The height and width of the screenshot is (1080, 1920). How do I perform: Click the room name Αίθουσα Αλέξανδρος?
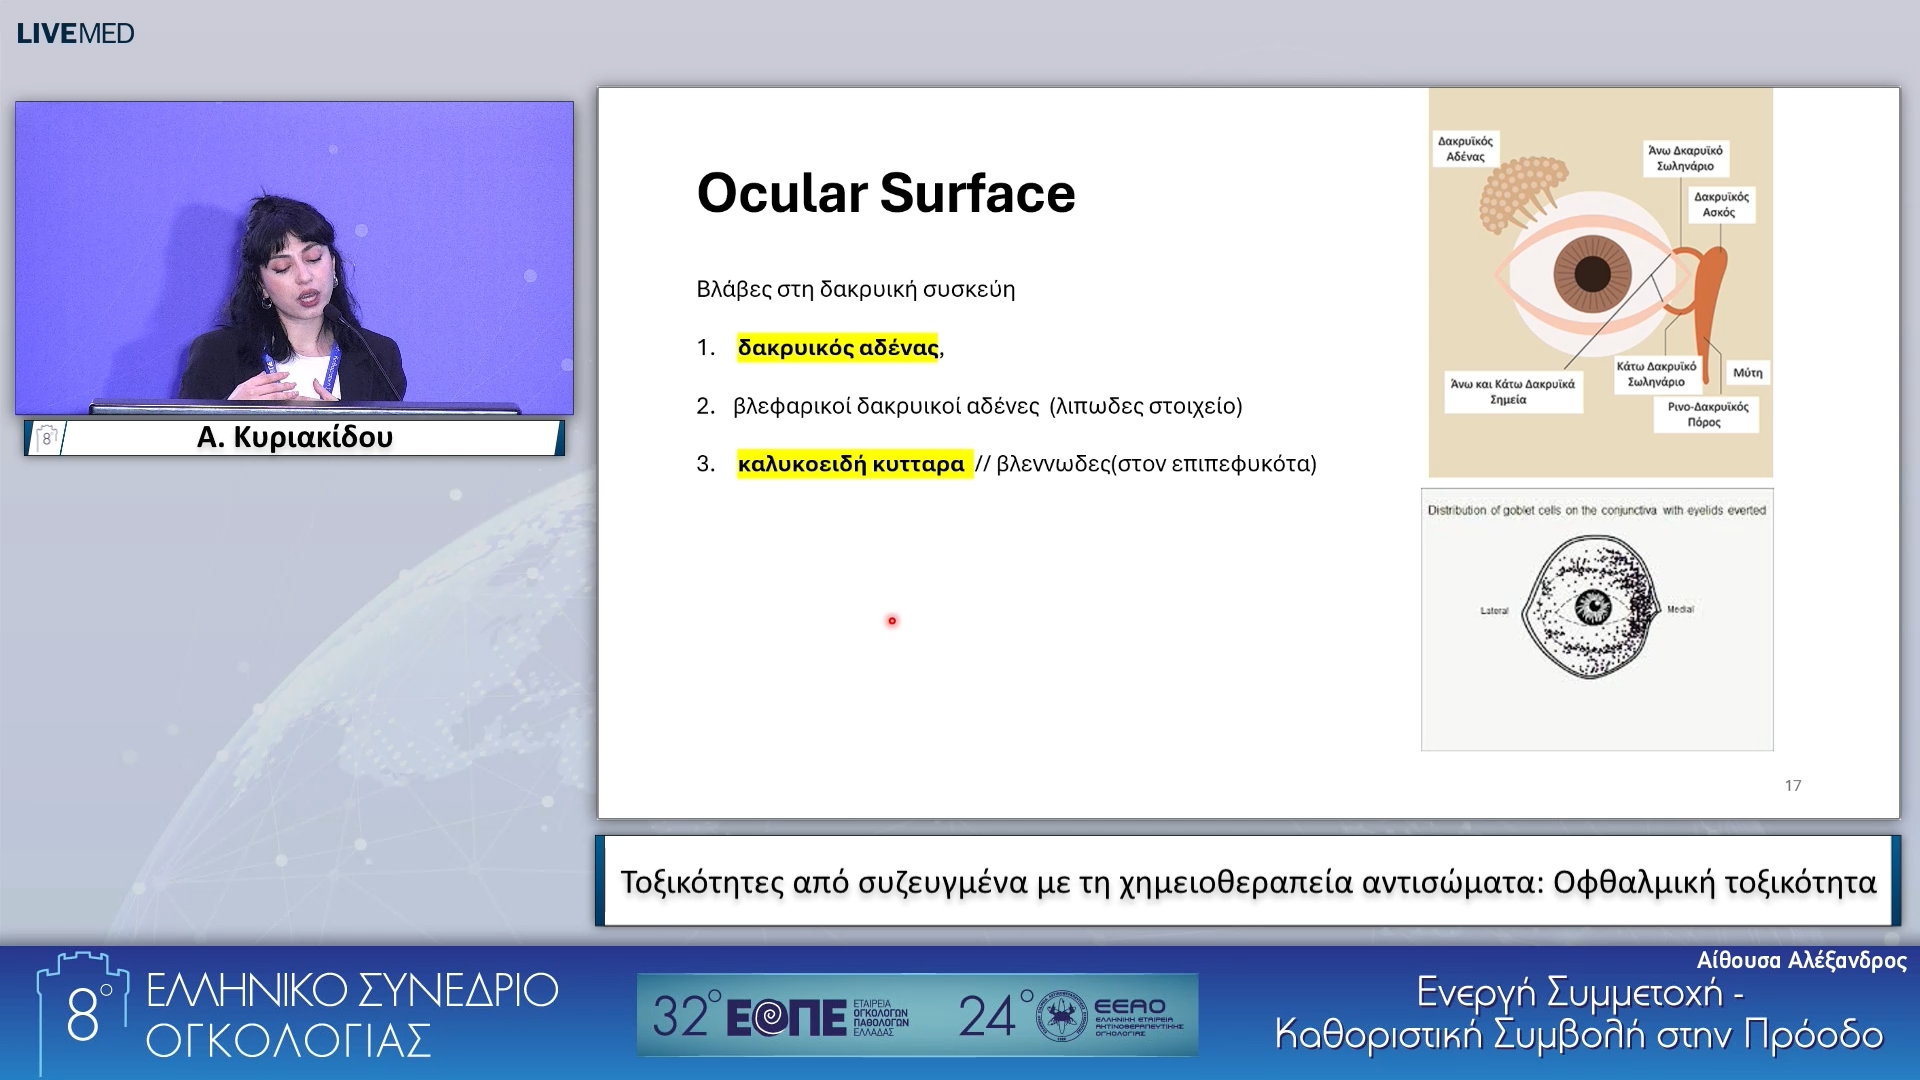(x=1801, y=961)
